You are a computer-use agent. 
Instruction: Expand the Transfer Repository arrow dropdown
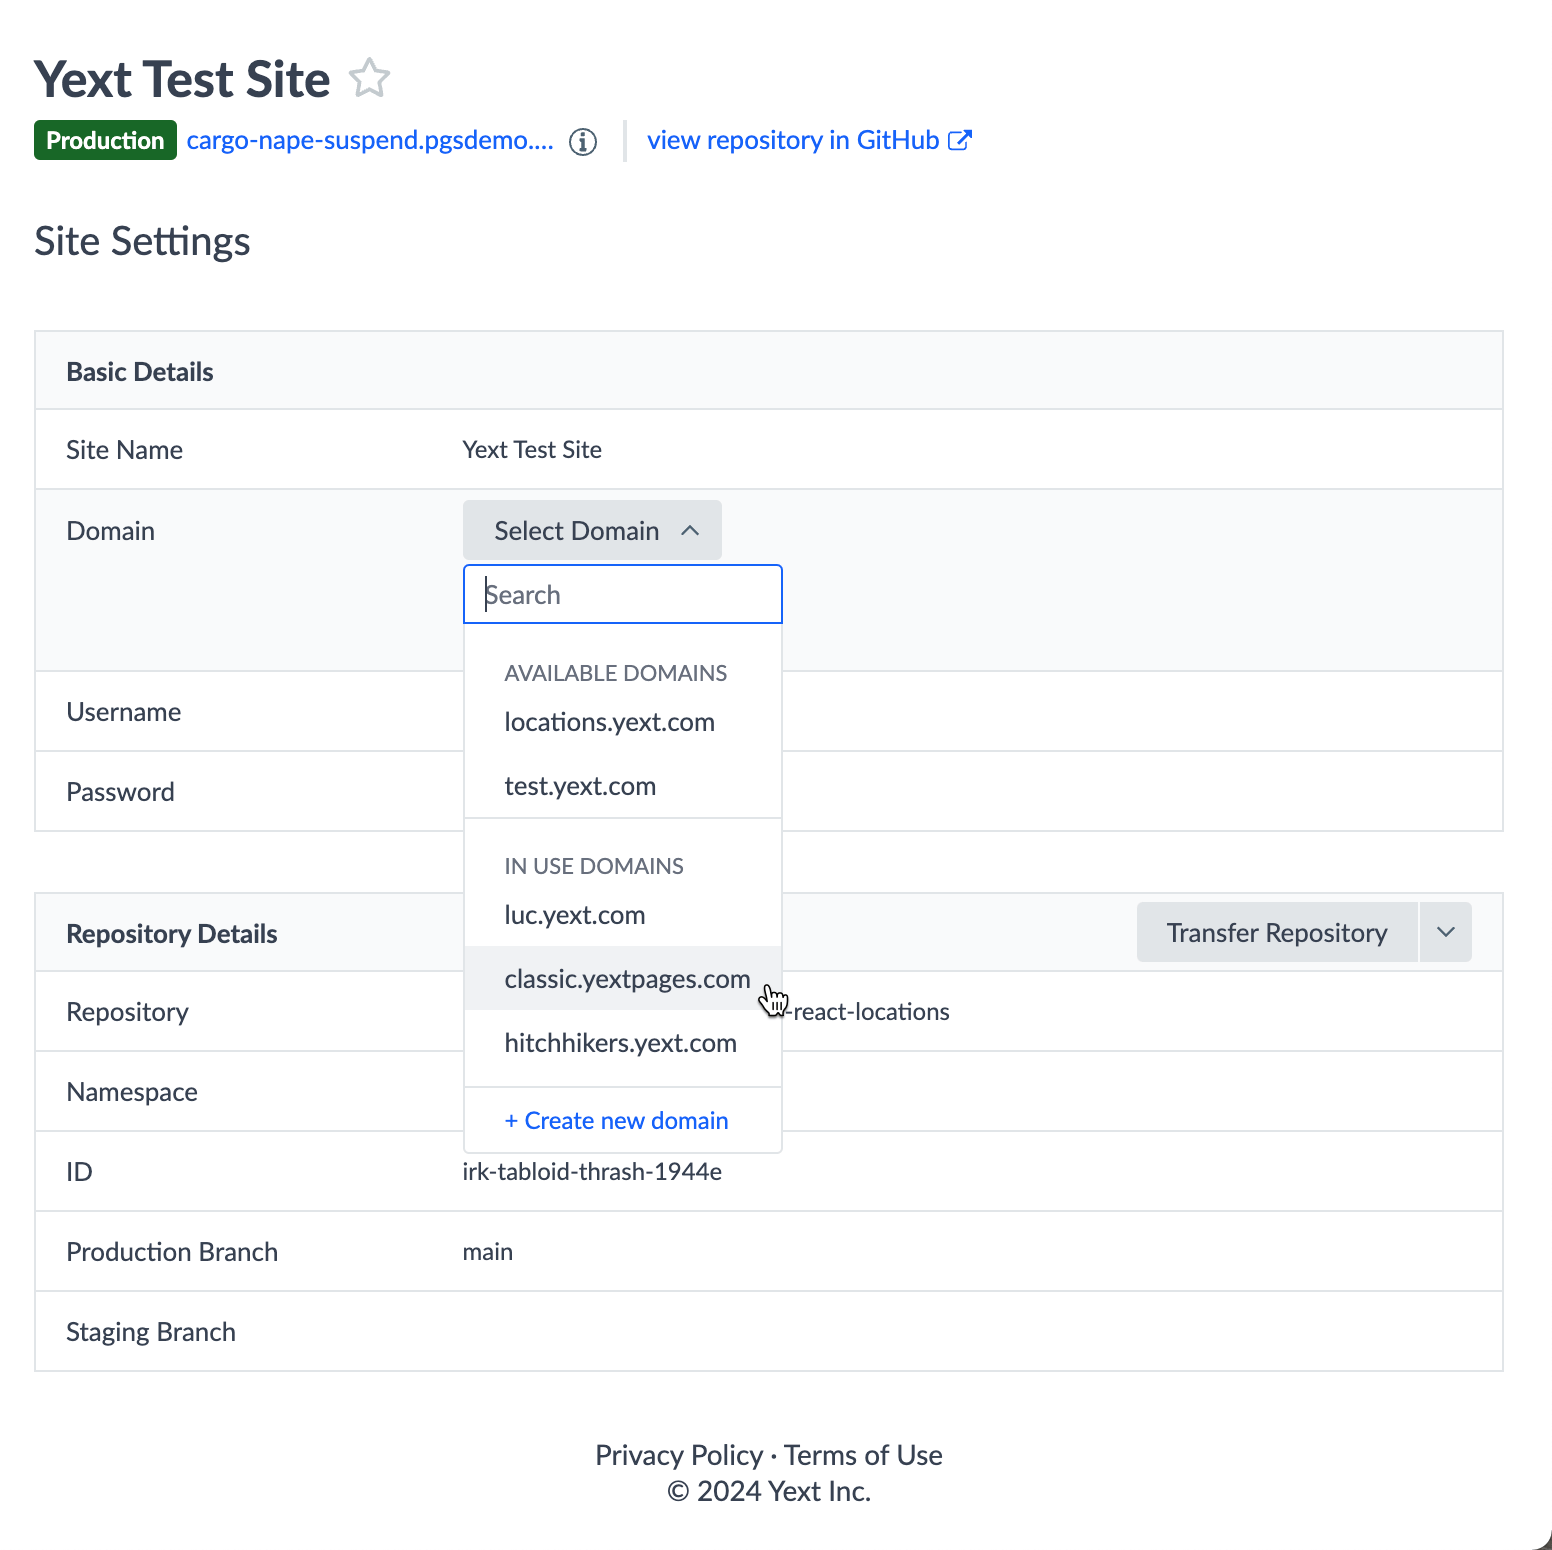click(x=1446, y=932)
